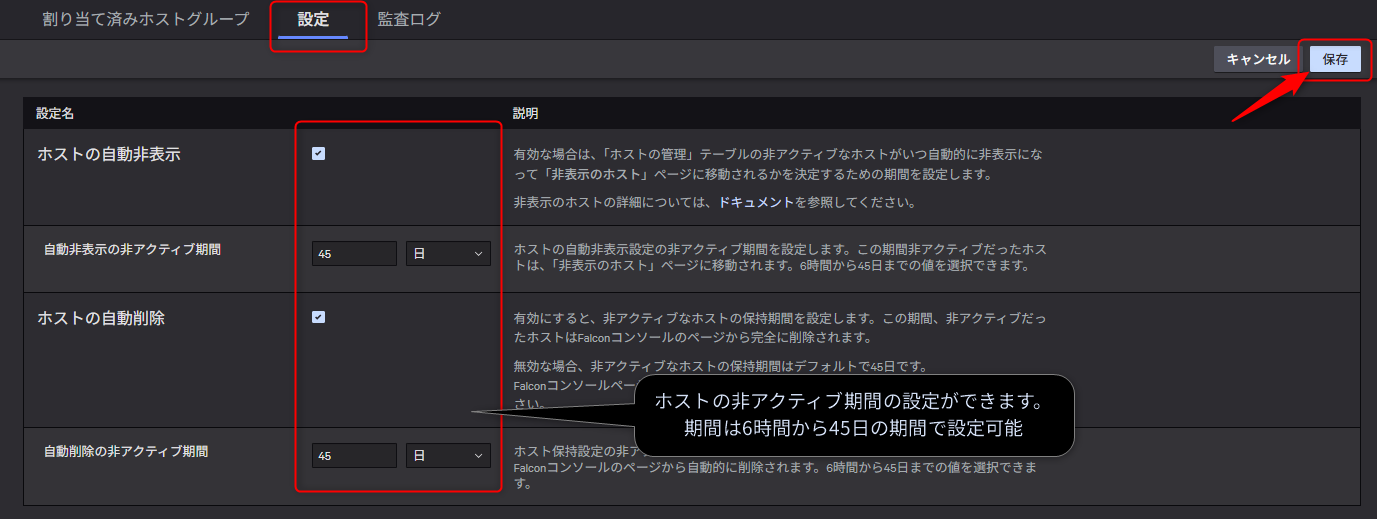Click the キャンセル button

(x=1257, y=59)
